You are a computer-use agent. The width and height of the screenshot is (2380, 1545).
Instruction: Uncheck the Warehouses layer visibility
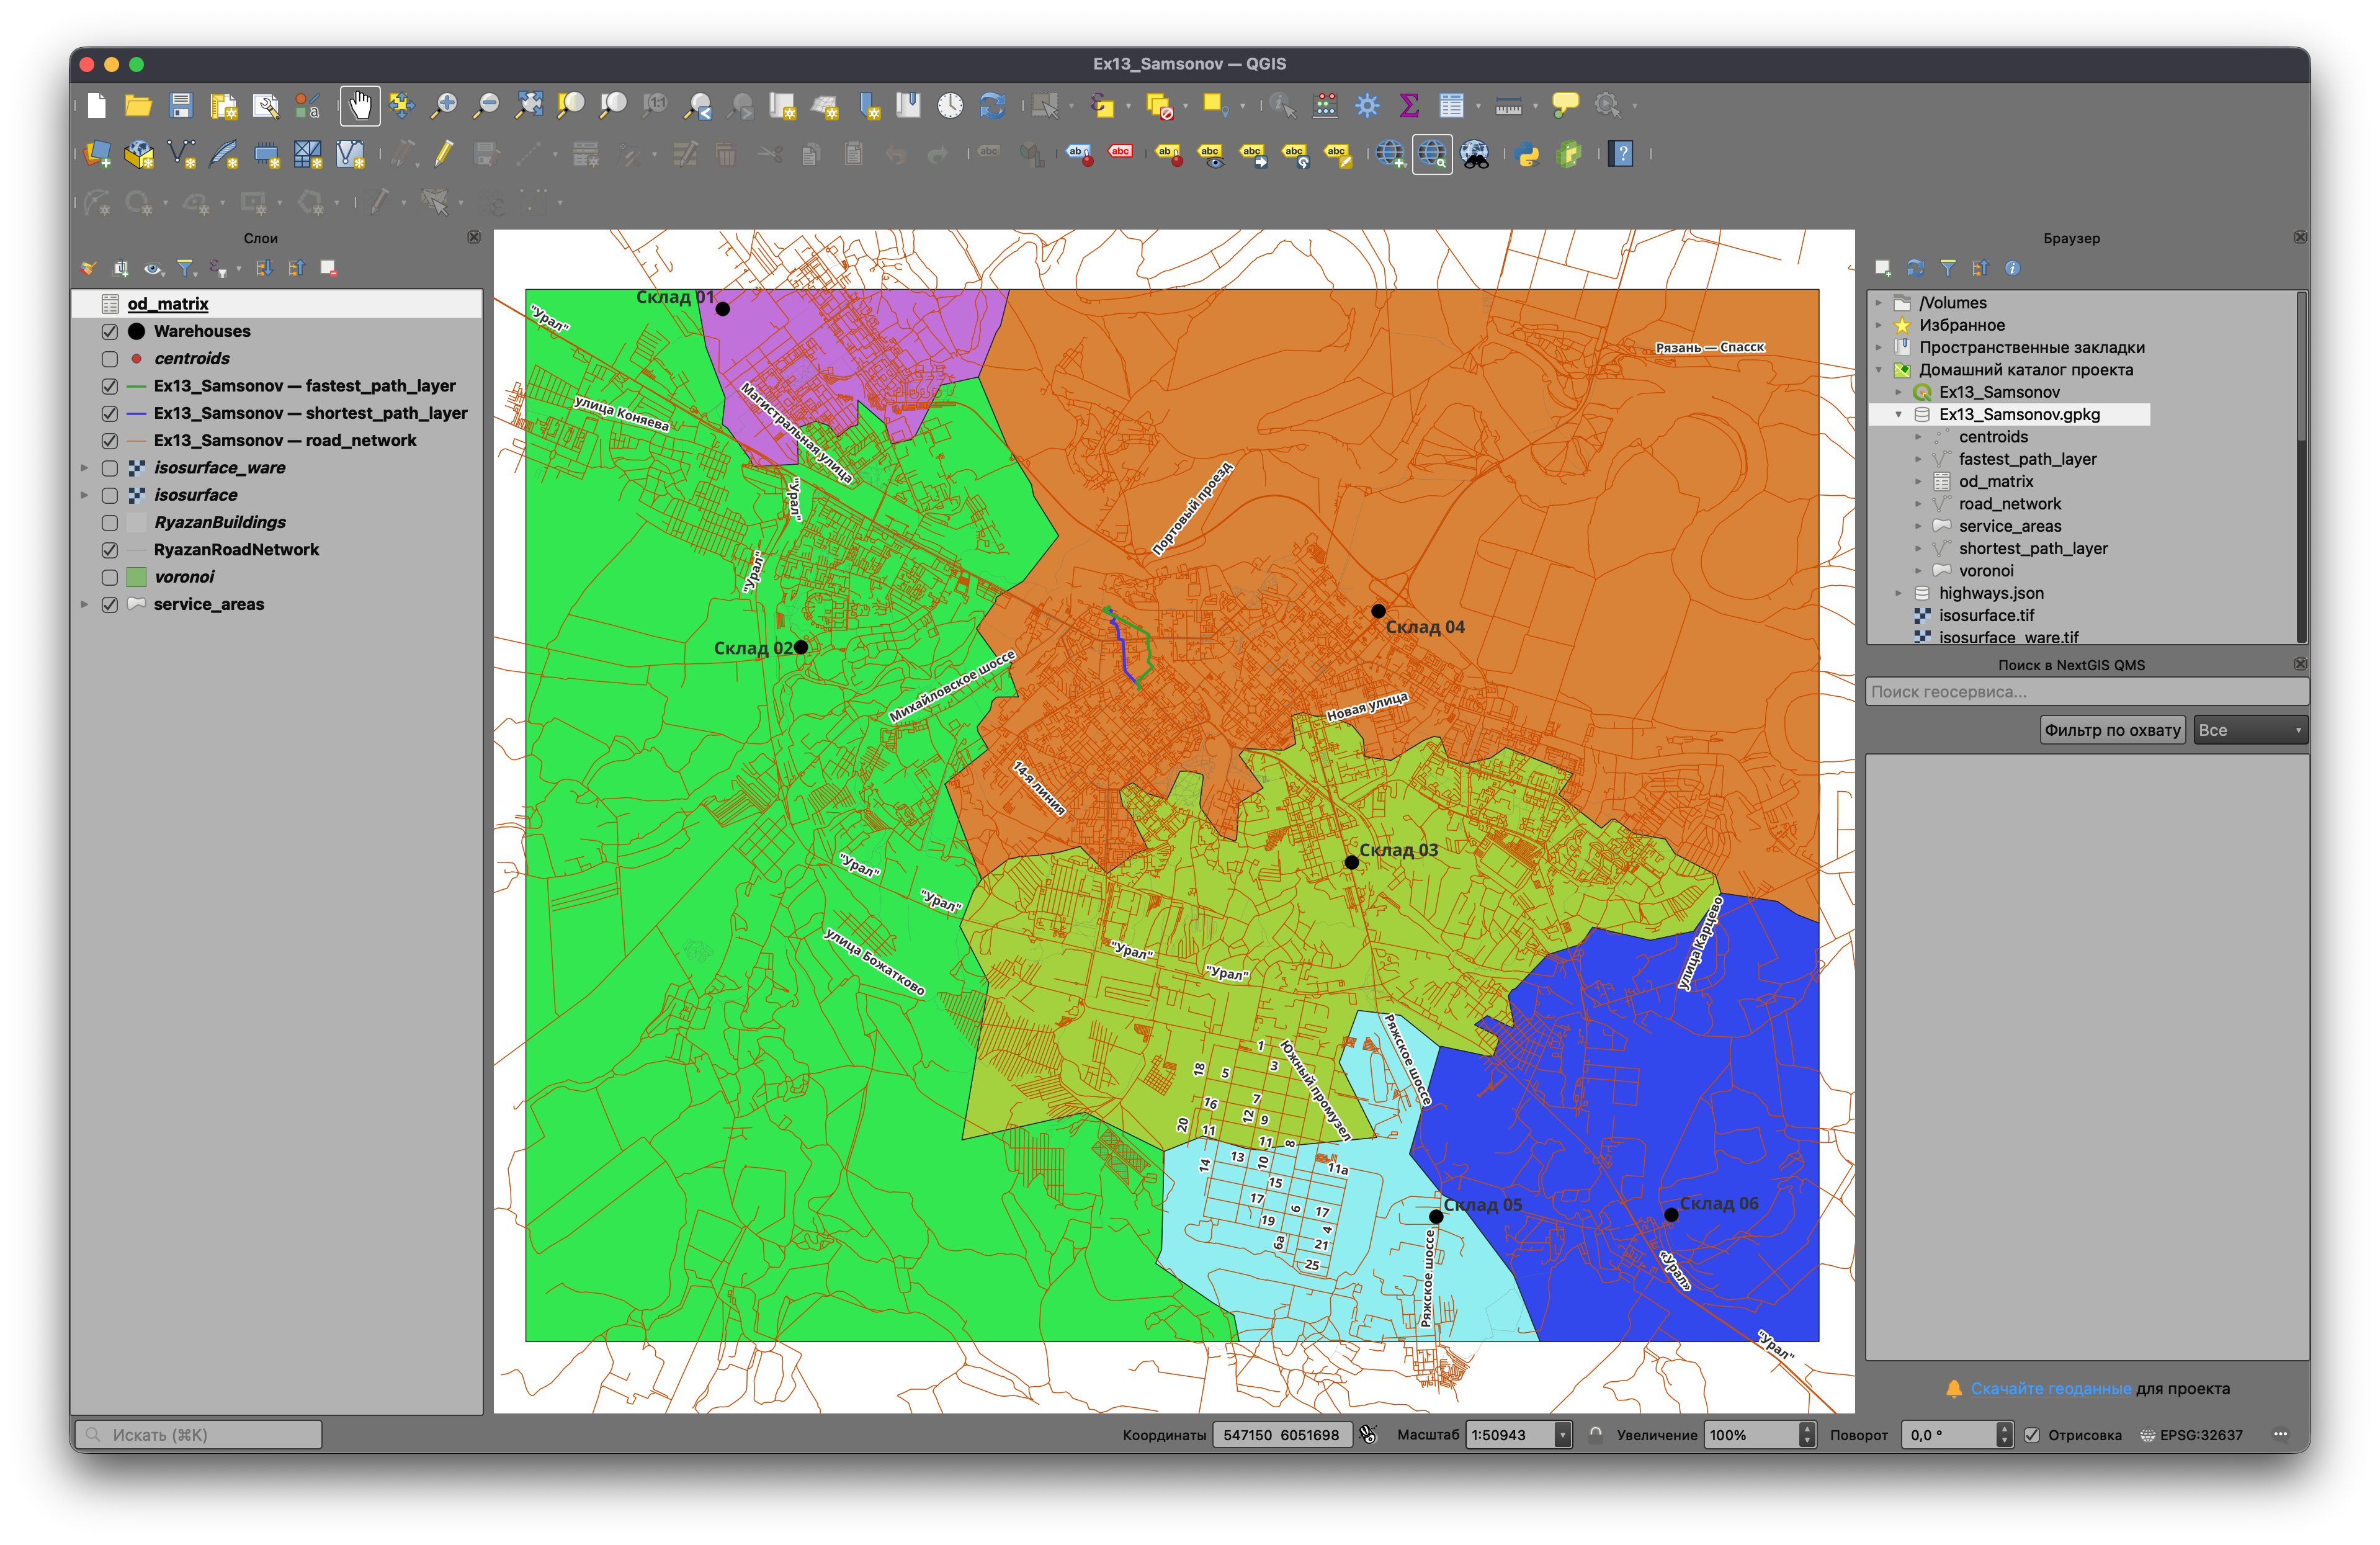click(110, 331)
